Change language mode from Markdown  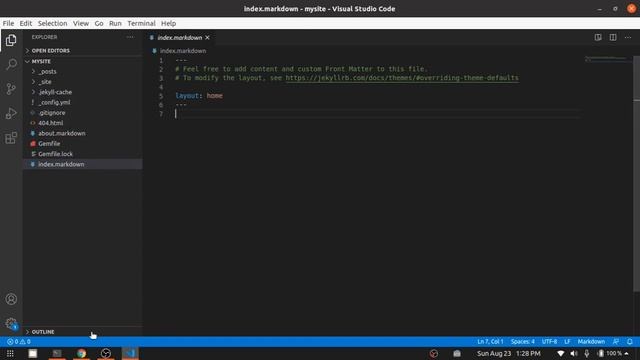click(591, 342)
